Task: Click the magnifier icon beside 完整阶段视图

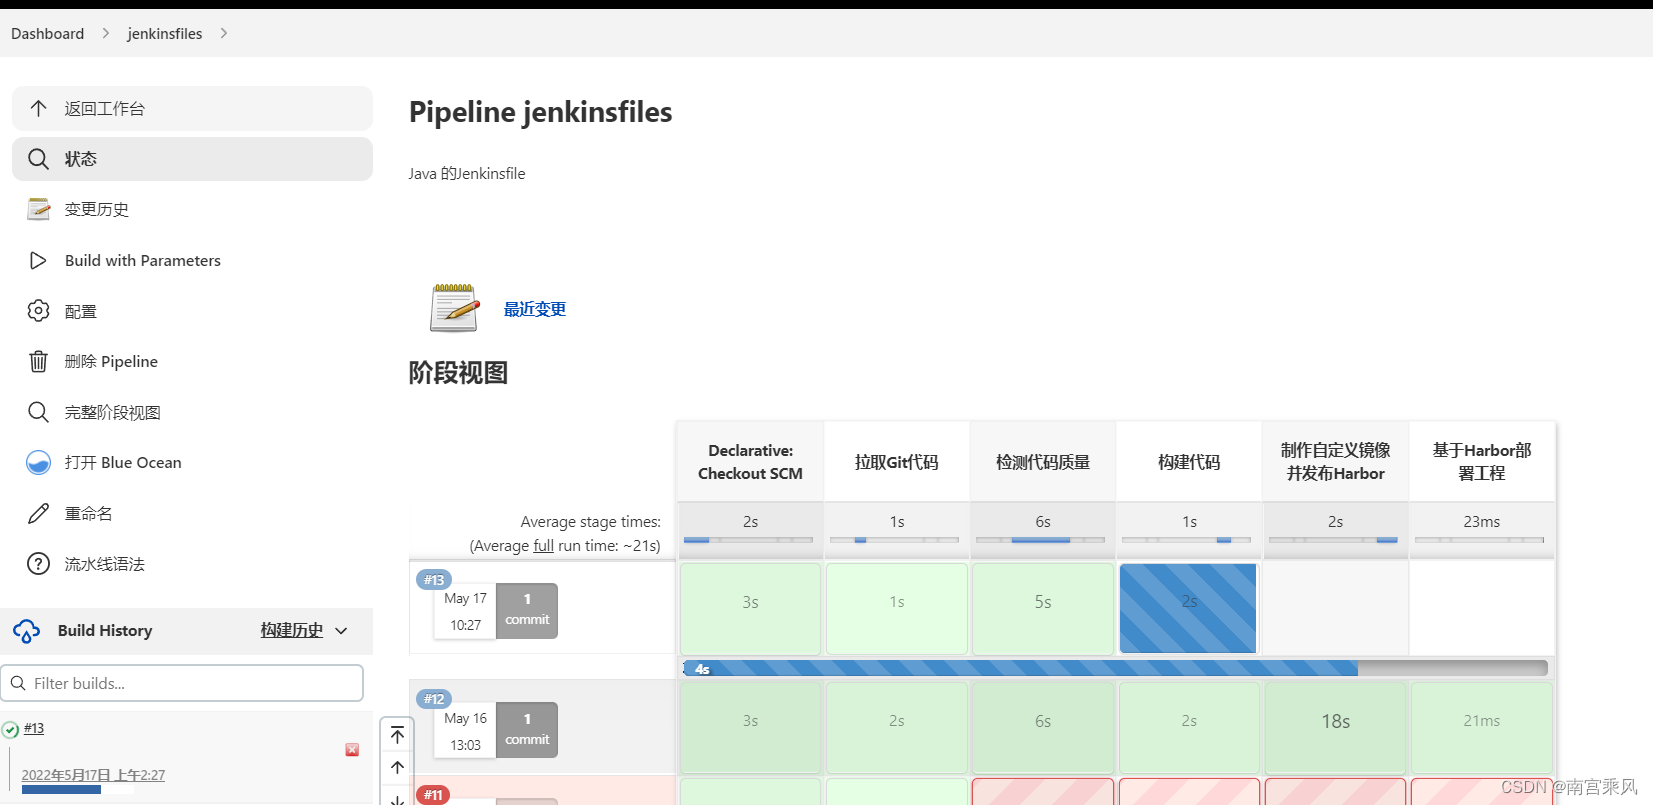Action: (38, 412)
